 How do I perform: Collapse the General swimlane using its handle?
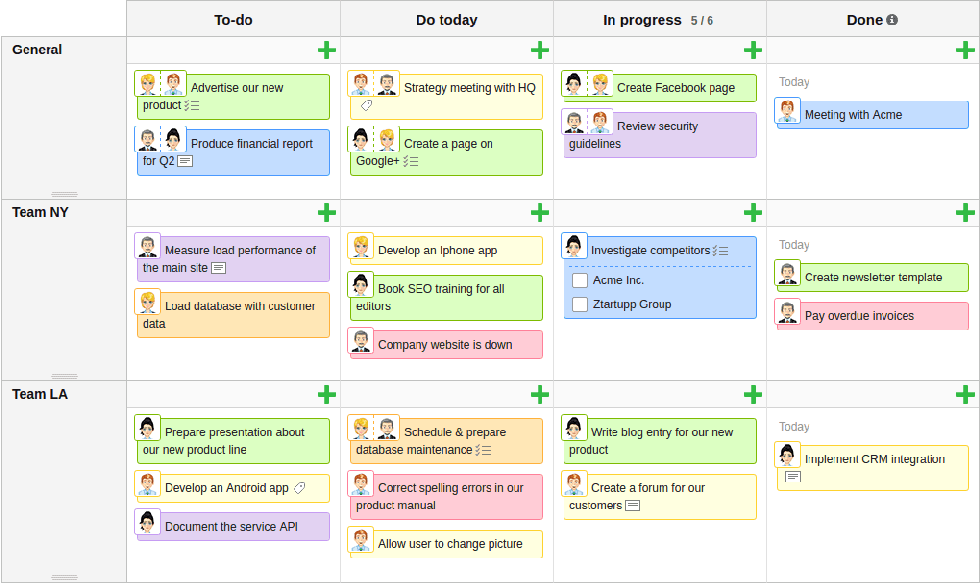[x=64, y=194]
